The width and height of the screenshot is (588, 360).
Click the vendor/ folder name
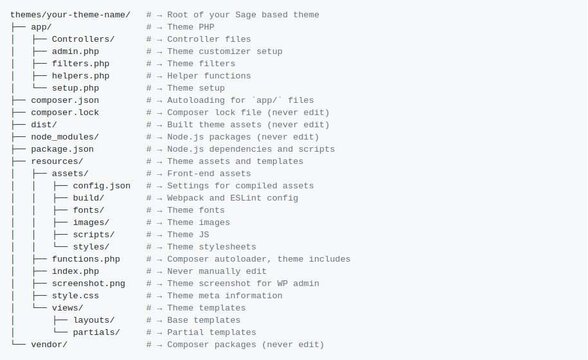coord(49,345)
